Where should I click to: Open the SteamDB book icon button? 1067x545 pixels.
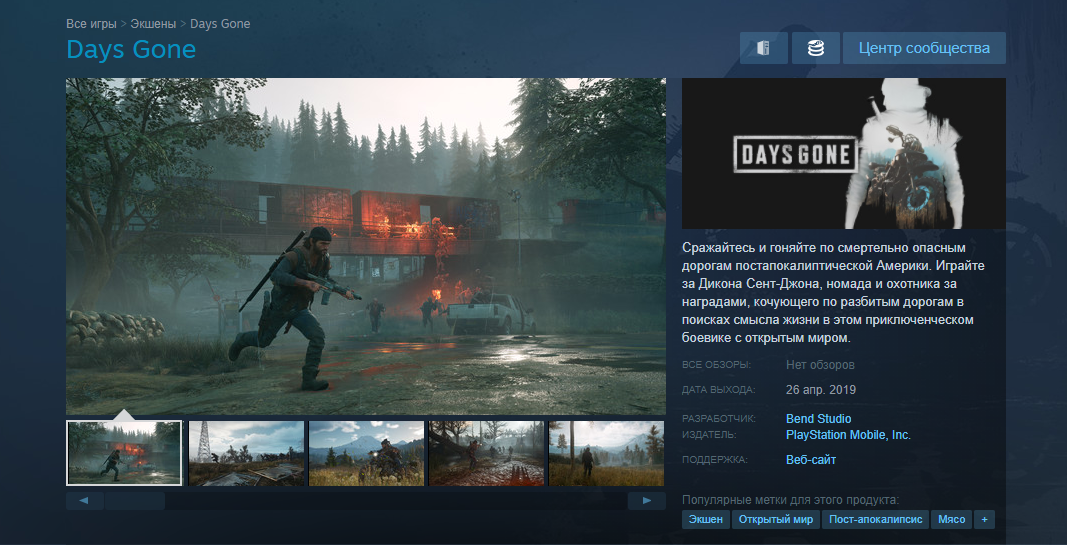coord(764,48)
